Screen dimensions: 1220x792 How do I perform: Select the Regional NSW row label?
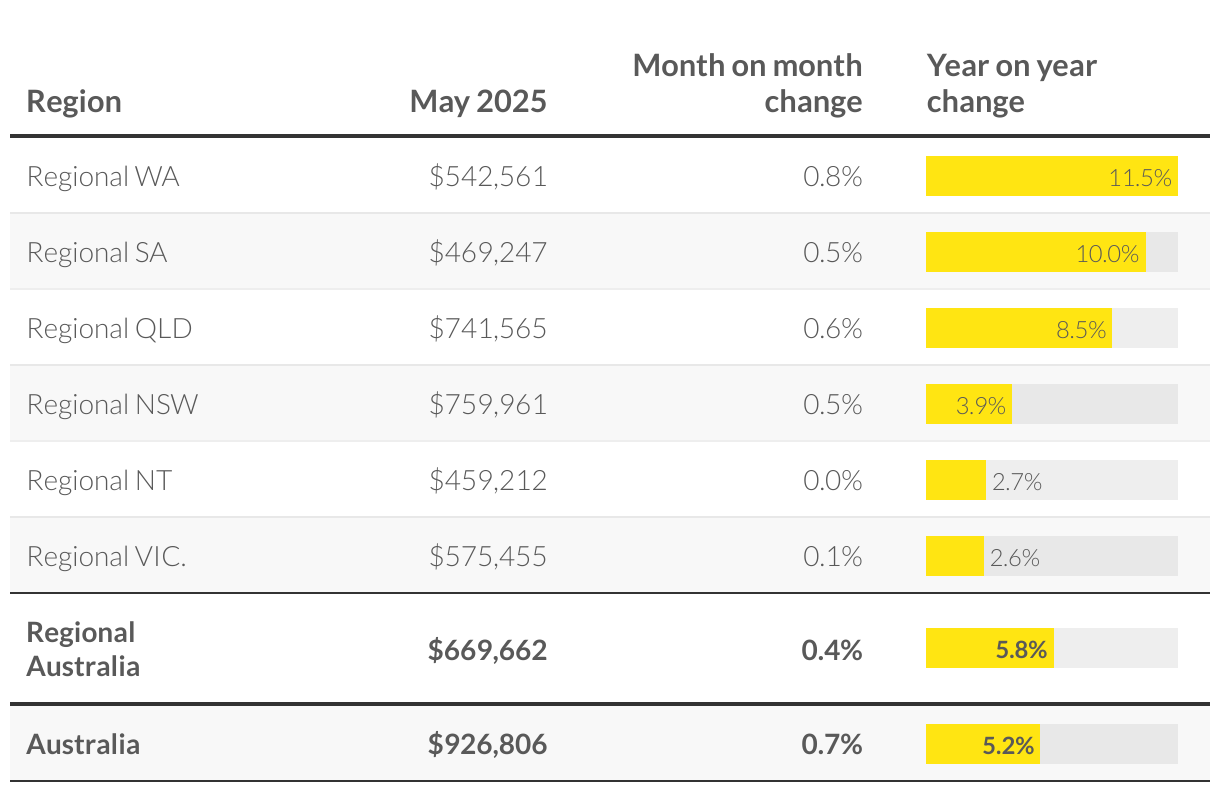(112, 405)
